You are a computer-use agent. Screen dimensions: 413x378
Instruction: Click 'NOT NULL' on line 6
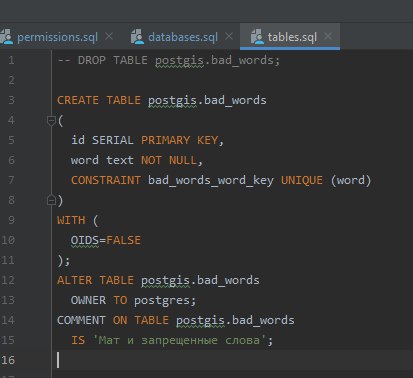169,160
